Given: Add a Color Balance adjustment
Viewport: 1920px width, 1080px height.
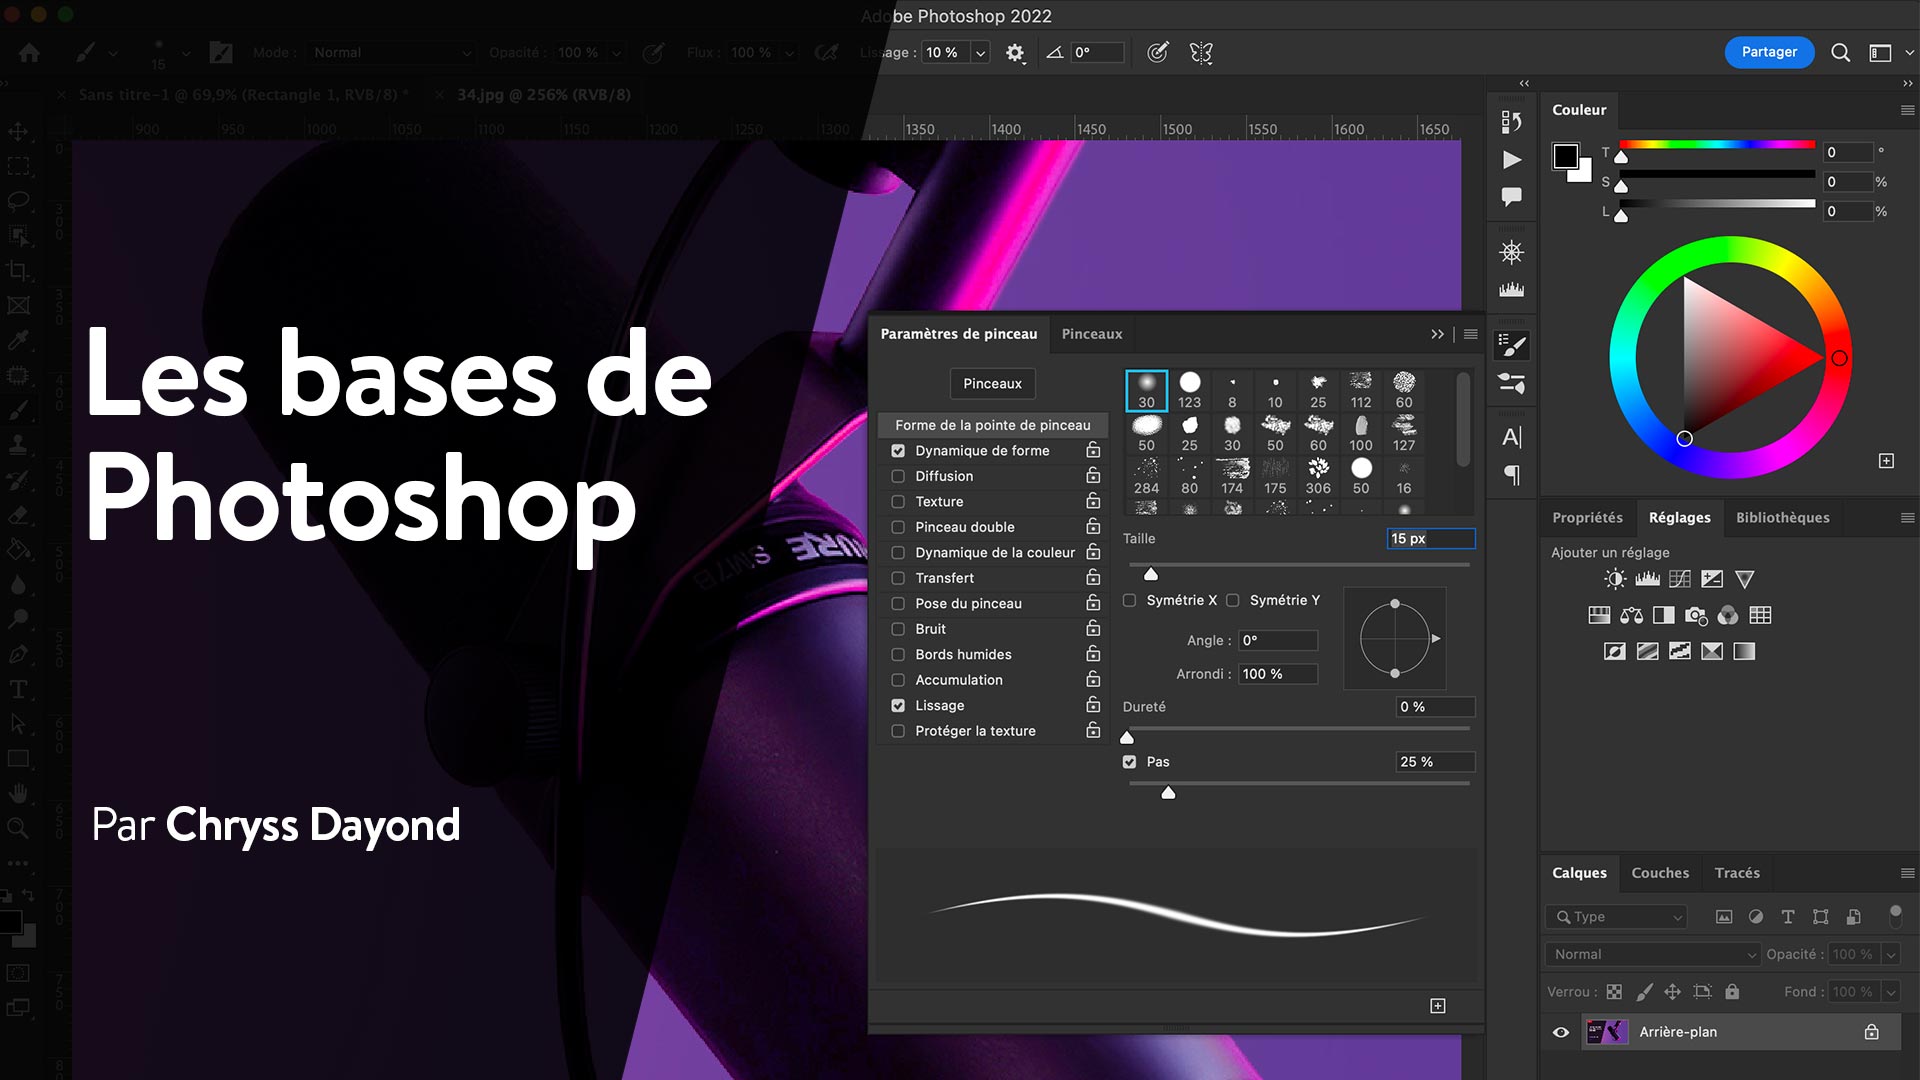Looking at the screenshot, I should [1632, 615].
